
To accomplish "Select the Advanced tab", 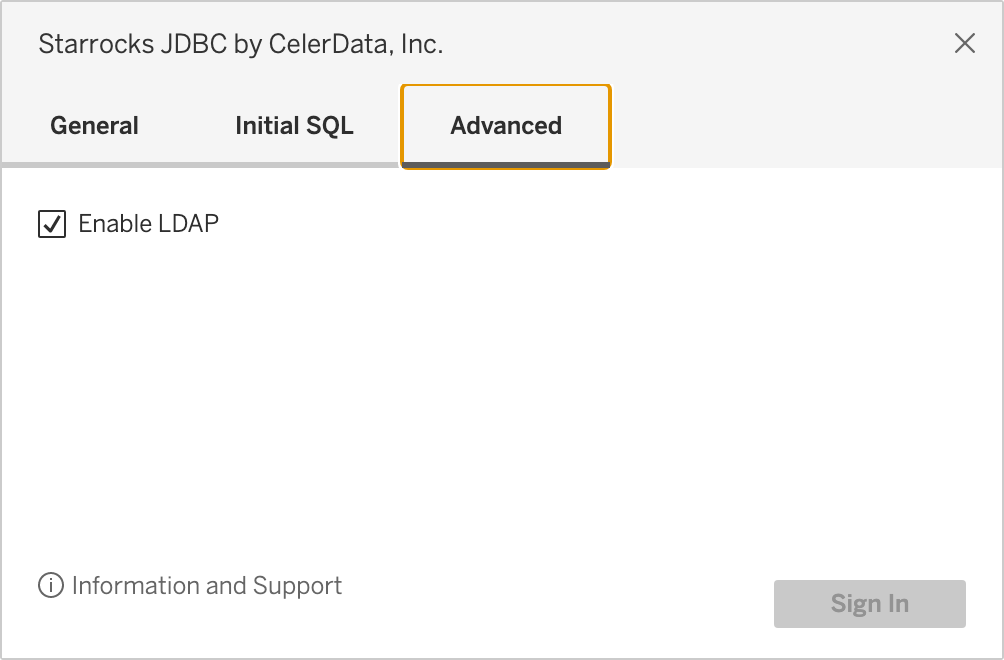I will (x=505, y=125).
